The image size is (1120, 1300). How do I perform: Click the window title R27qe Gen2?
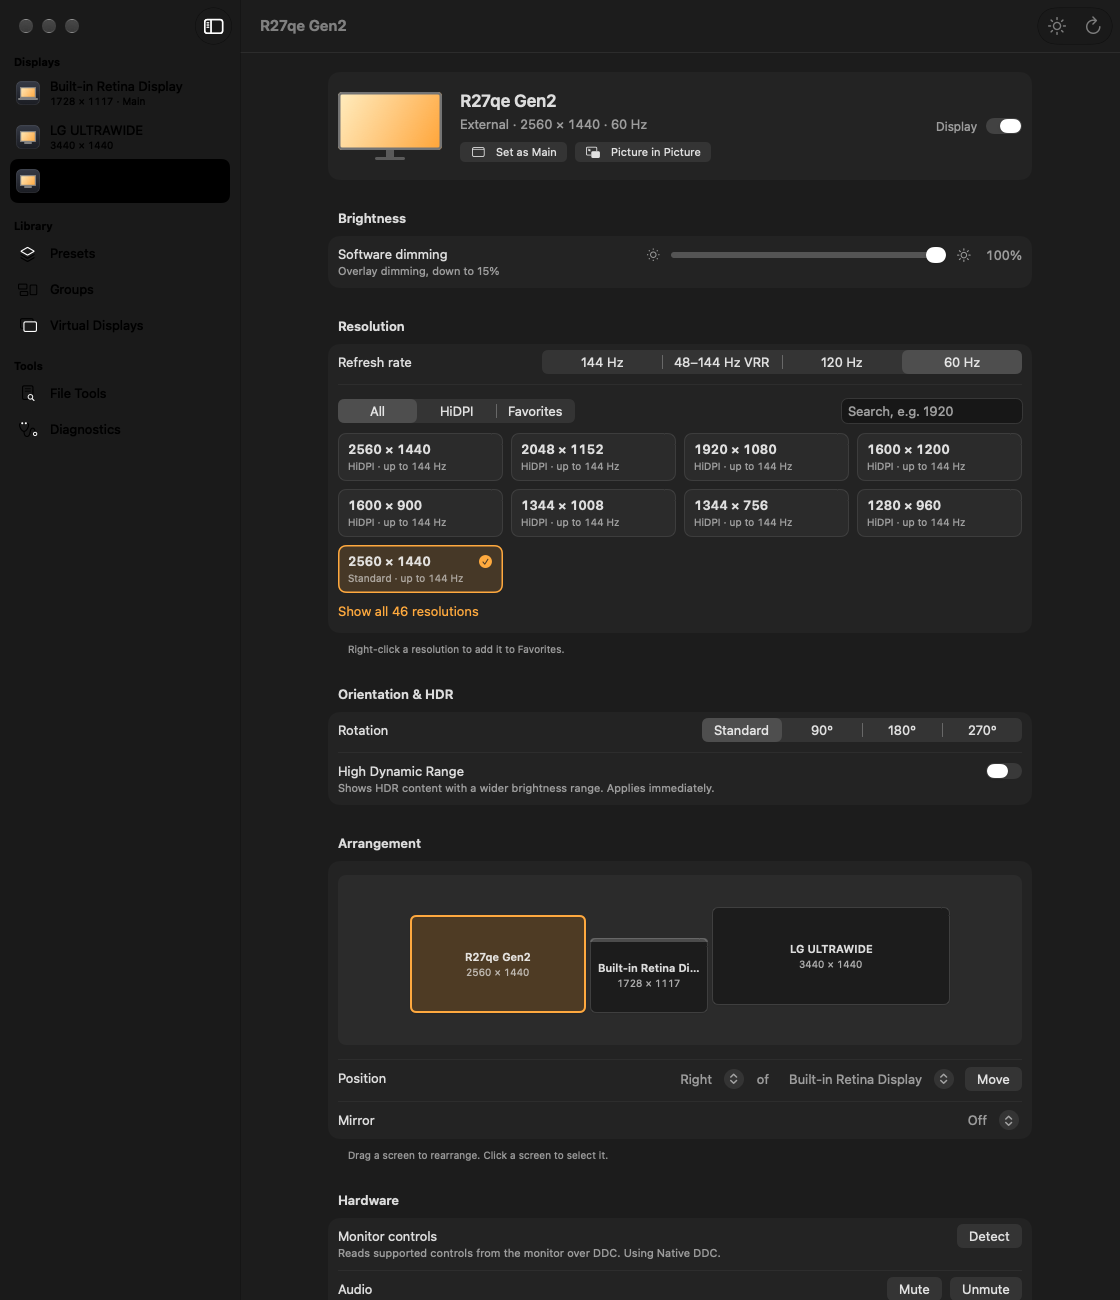tap(303, 26)
